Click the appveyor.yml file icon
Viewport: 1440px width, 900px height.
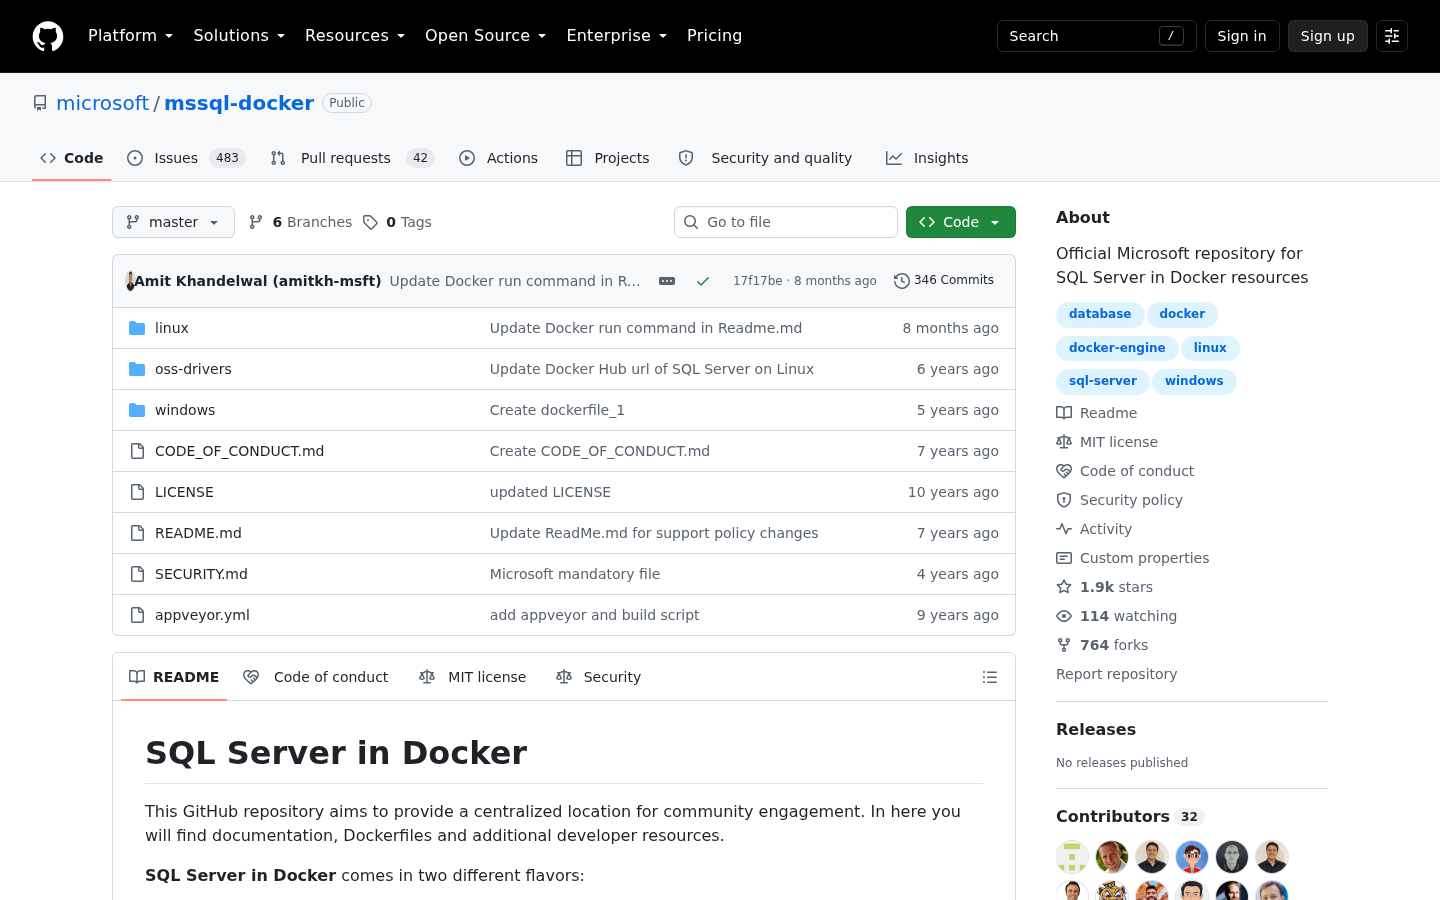click(x=137, y=615)
